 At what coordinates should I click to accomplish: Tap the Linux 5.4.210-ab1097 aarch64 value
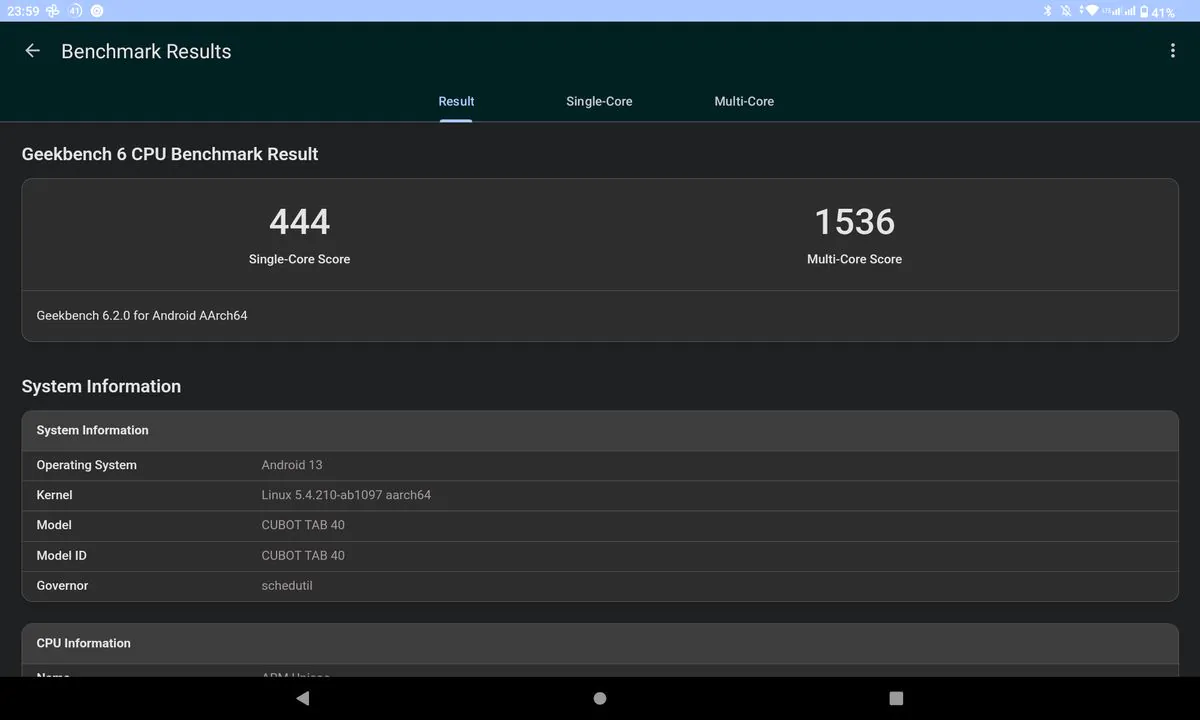point(346,495)
